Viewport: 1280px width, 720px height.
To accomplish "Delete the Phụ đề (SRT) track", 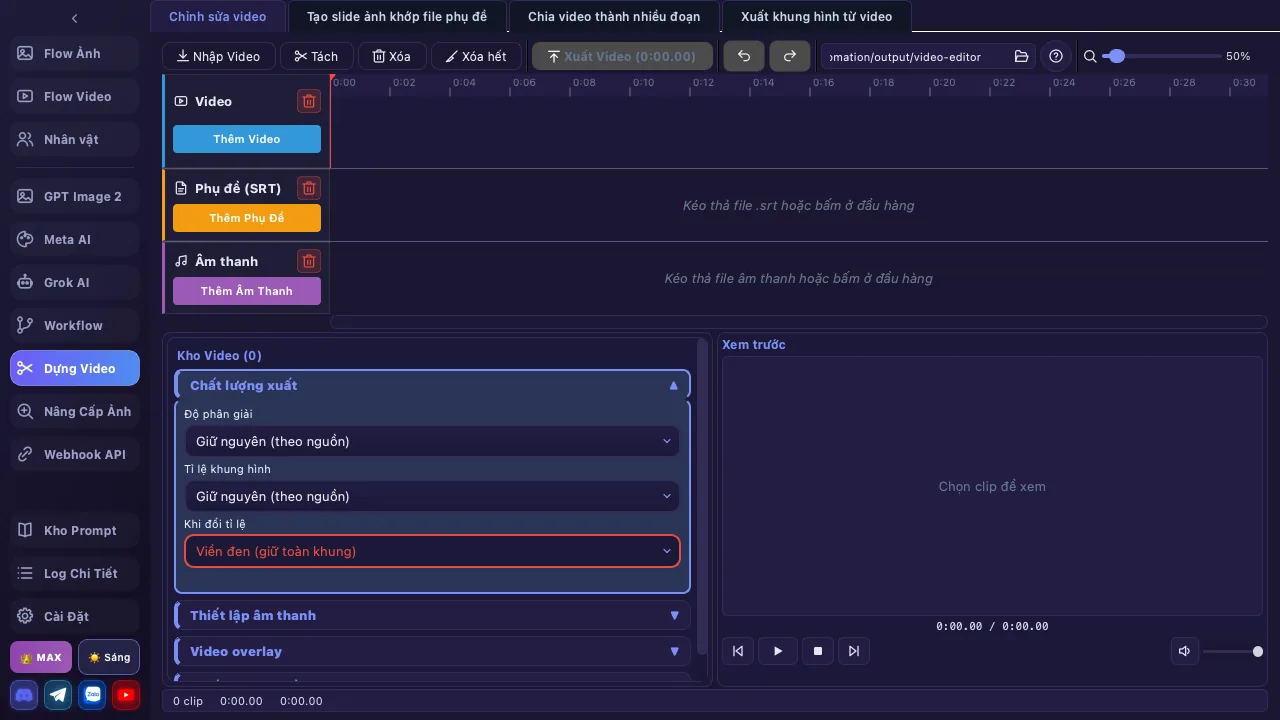I will pyautogui.click(x=309, y=188).
